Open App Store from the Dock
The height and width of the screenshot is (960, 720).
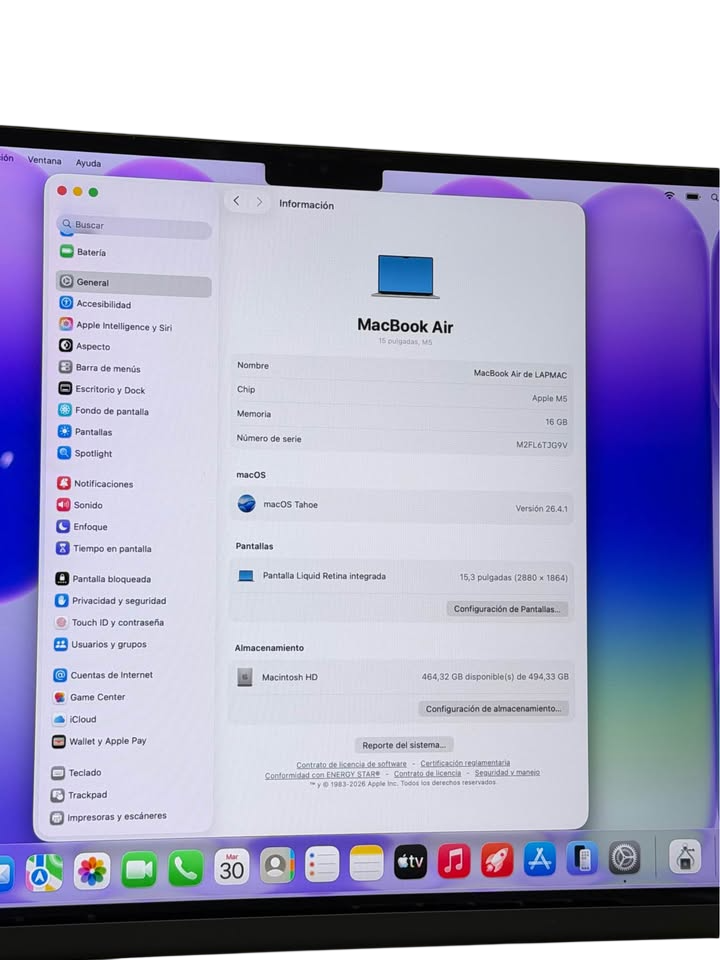point(539,858)
